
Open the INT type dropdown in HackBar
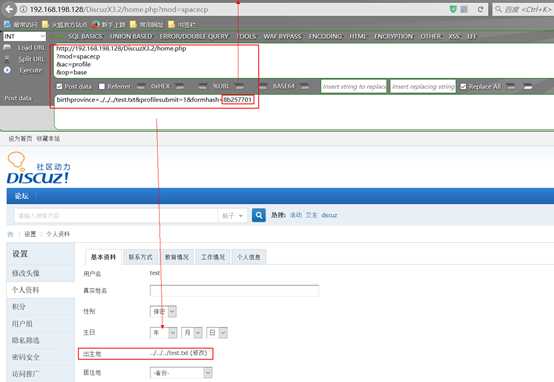point(25,36)
